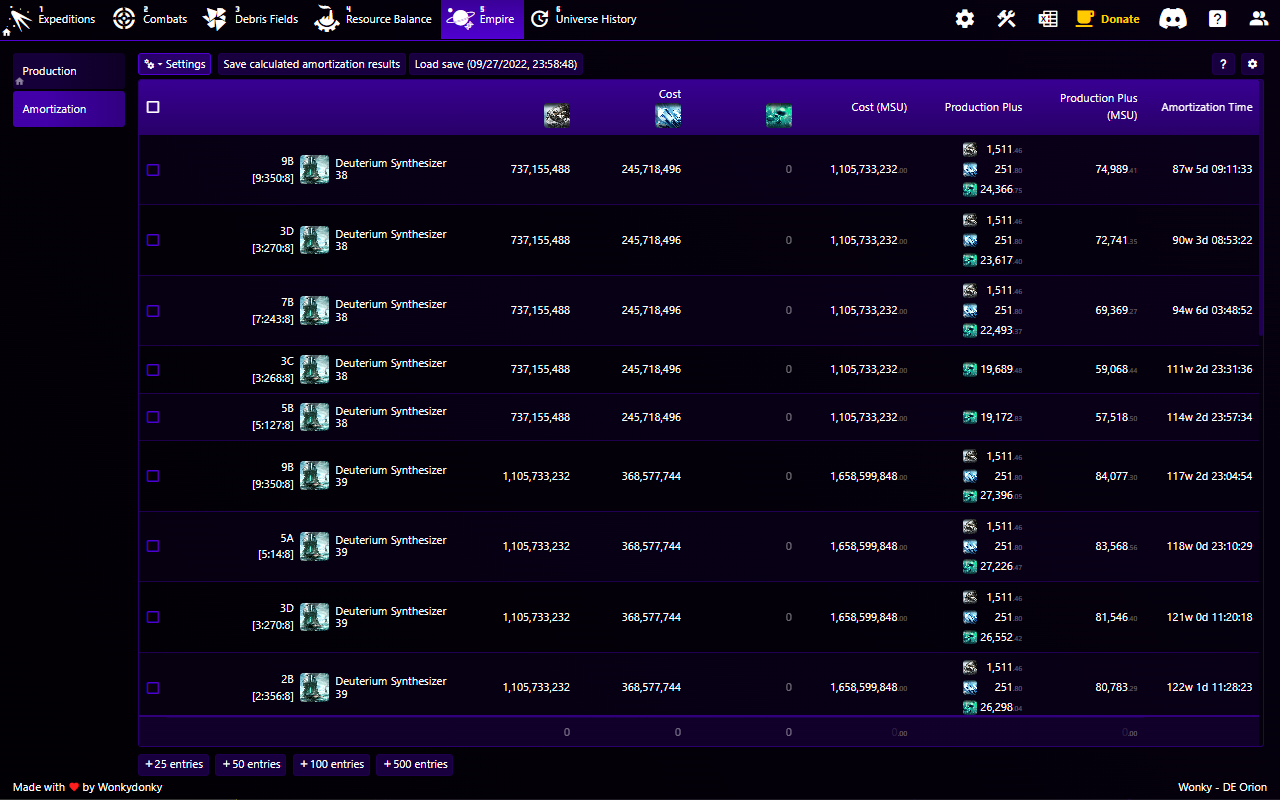Click Save calculated amortization results

tap(311, 64)
